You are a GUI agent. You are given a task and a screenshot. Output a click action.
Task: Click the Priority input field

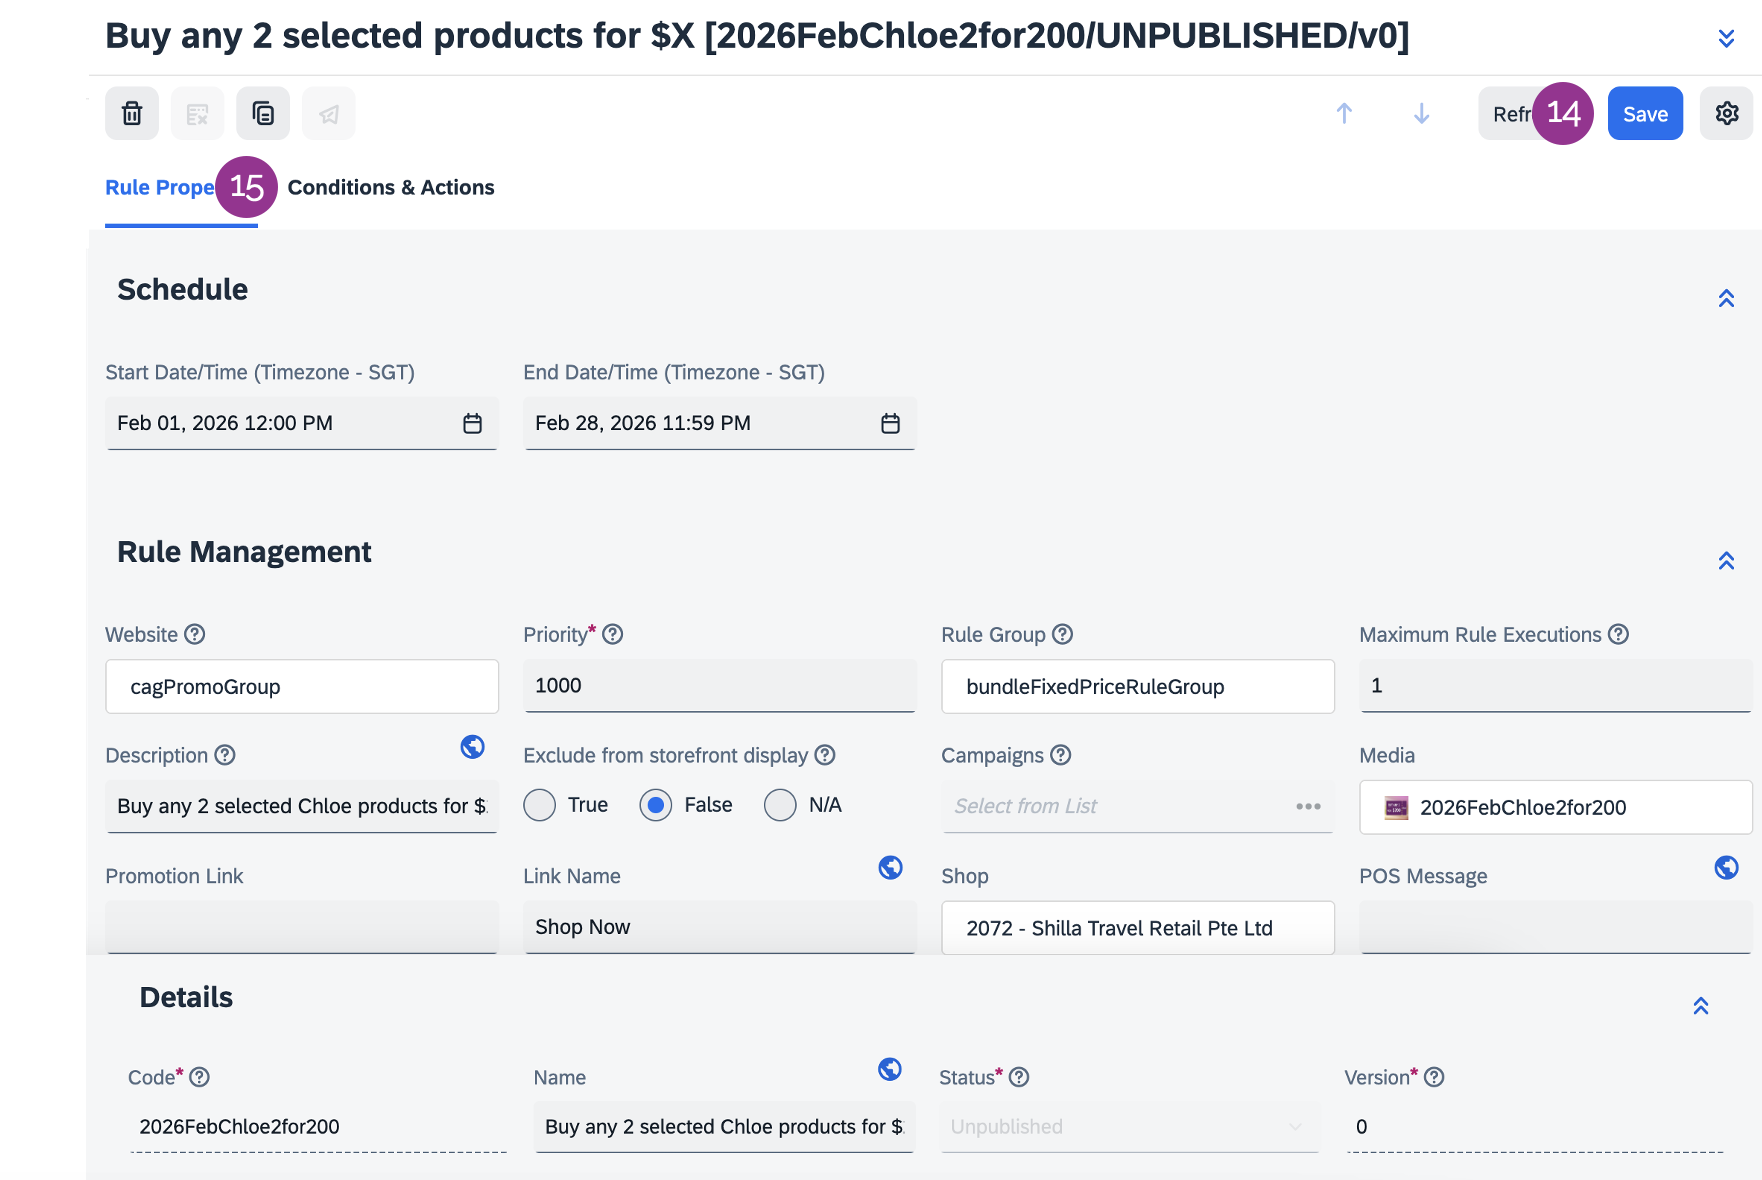point(719,686)
